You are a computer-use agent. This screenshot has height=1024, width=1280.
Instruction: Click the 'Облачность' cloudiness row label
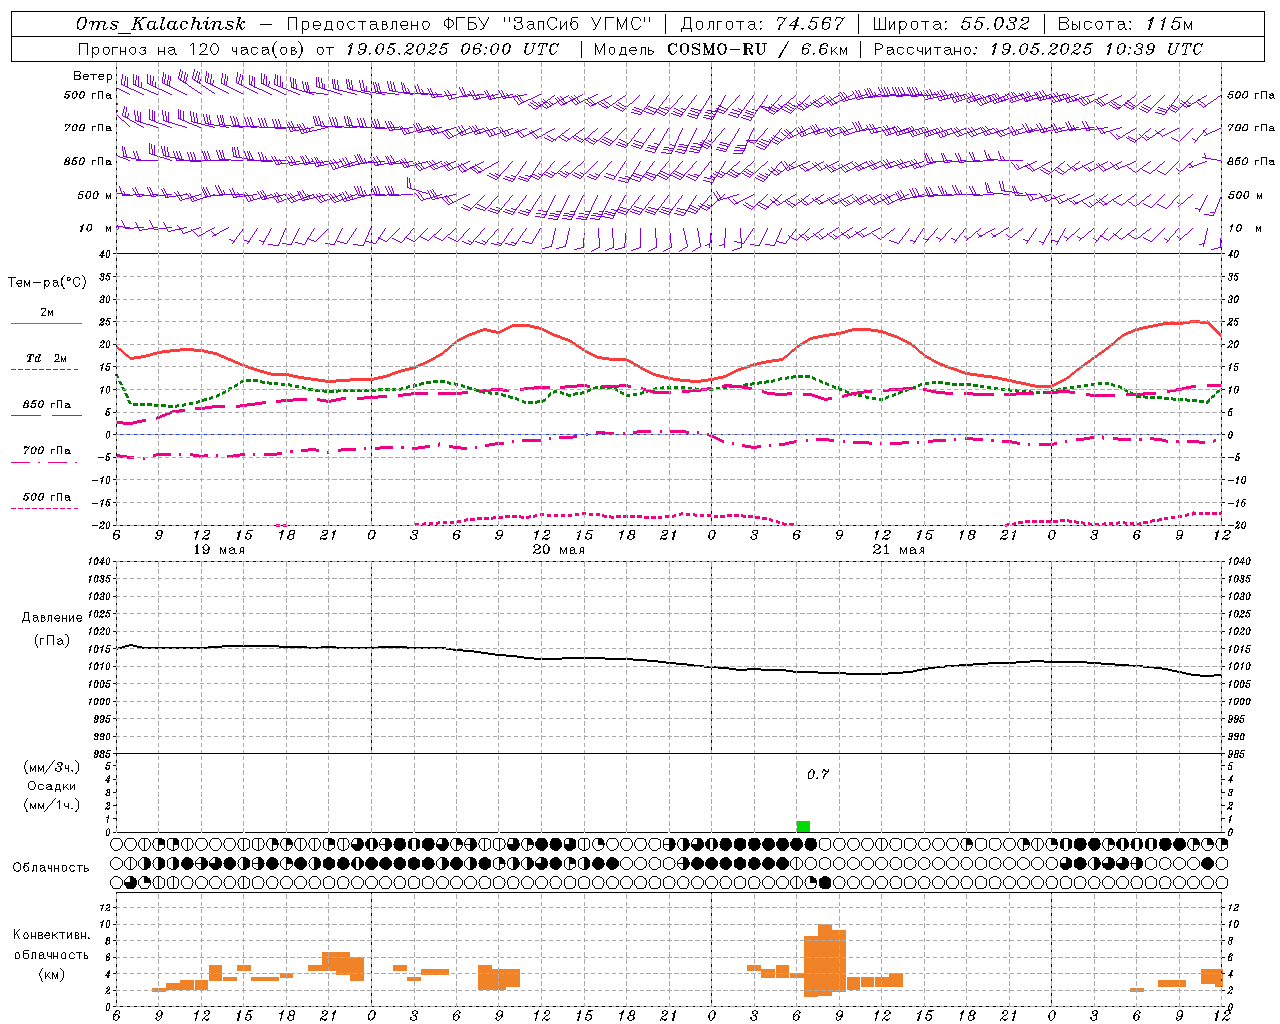pos(51,868)
